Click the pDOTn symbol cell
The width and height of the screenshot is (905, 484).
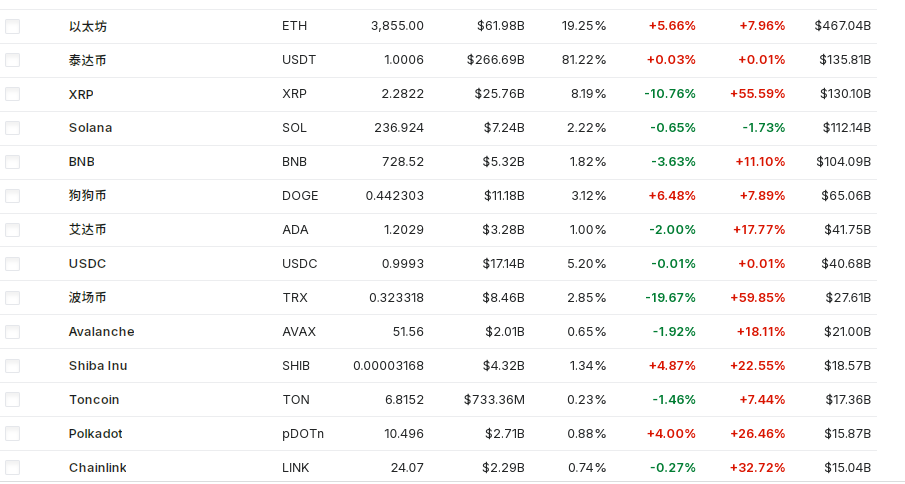[303, 434]
